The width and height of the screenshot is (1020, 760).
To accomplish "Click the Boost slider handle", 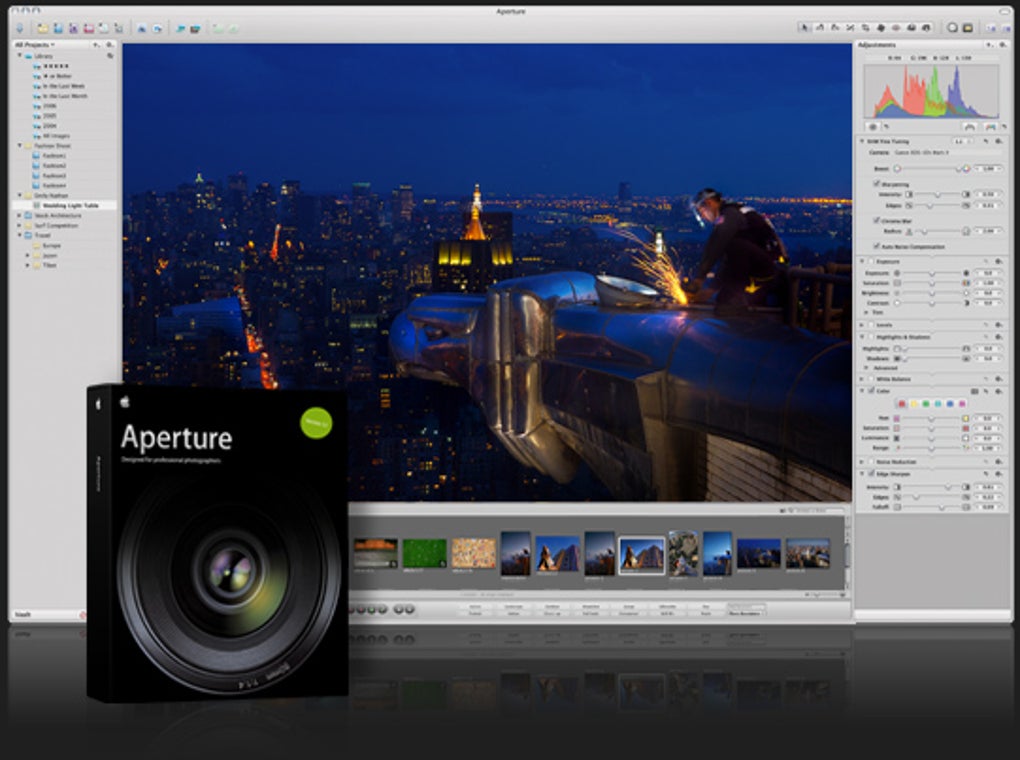I will click(958, 169).
